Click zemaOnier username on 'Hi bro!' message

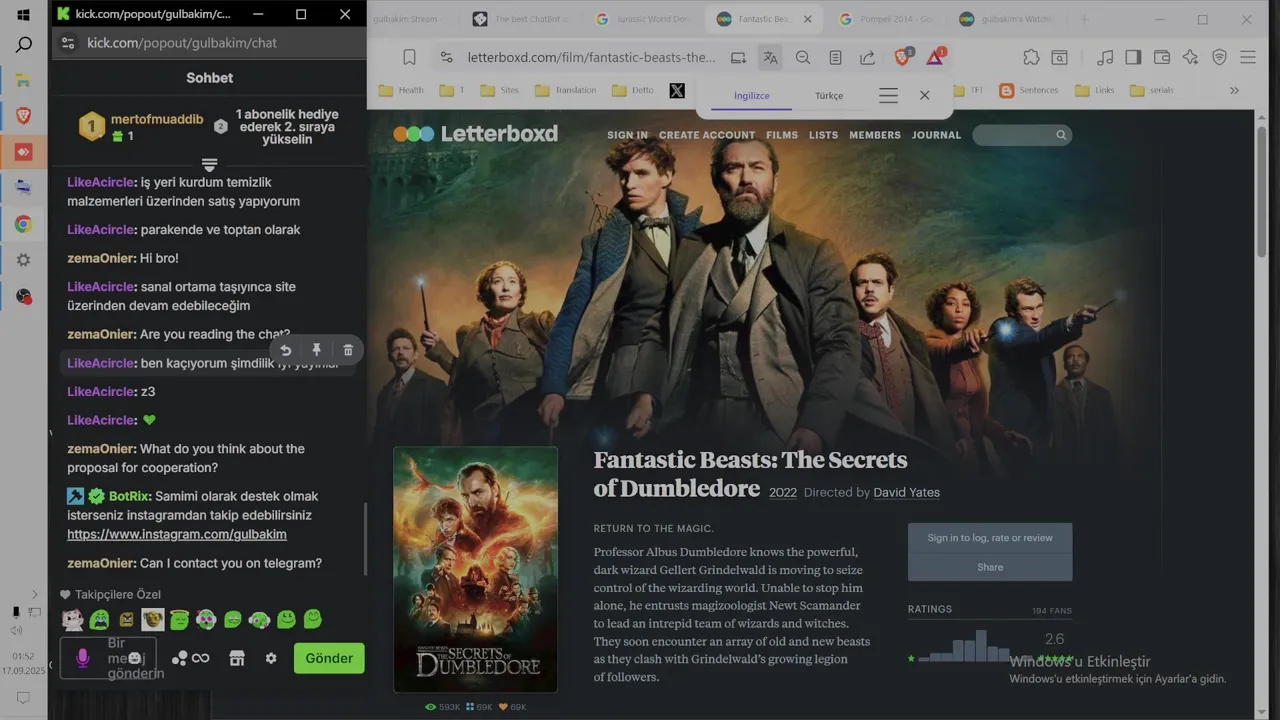tap(100, 258)
